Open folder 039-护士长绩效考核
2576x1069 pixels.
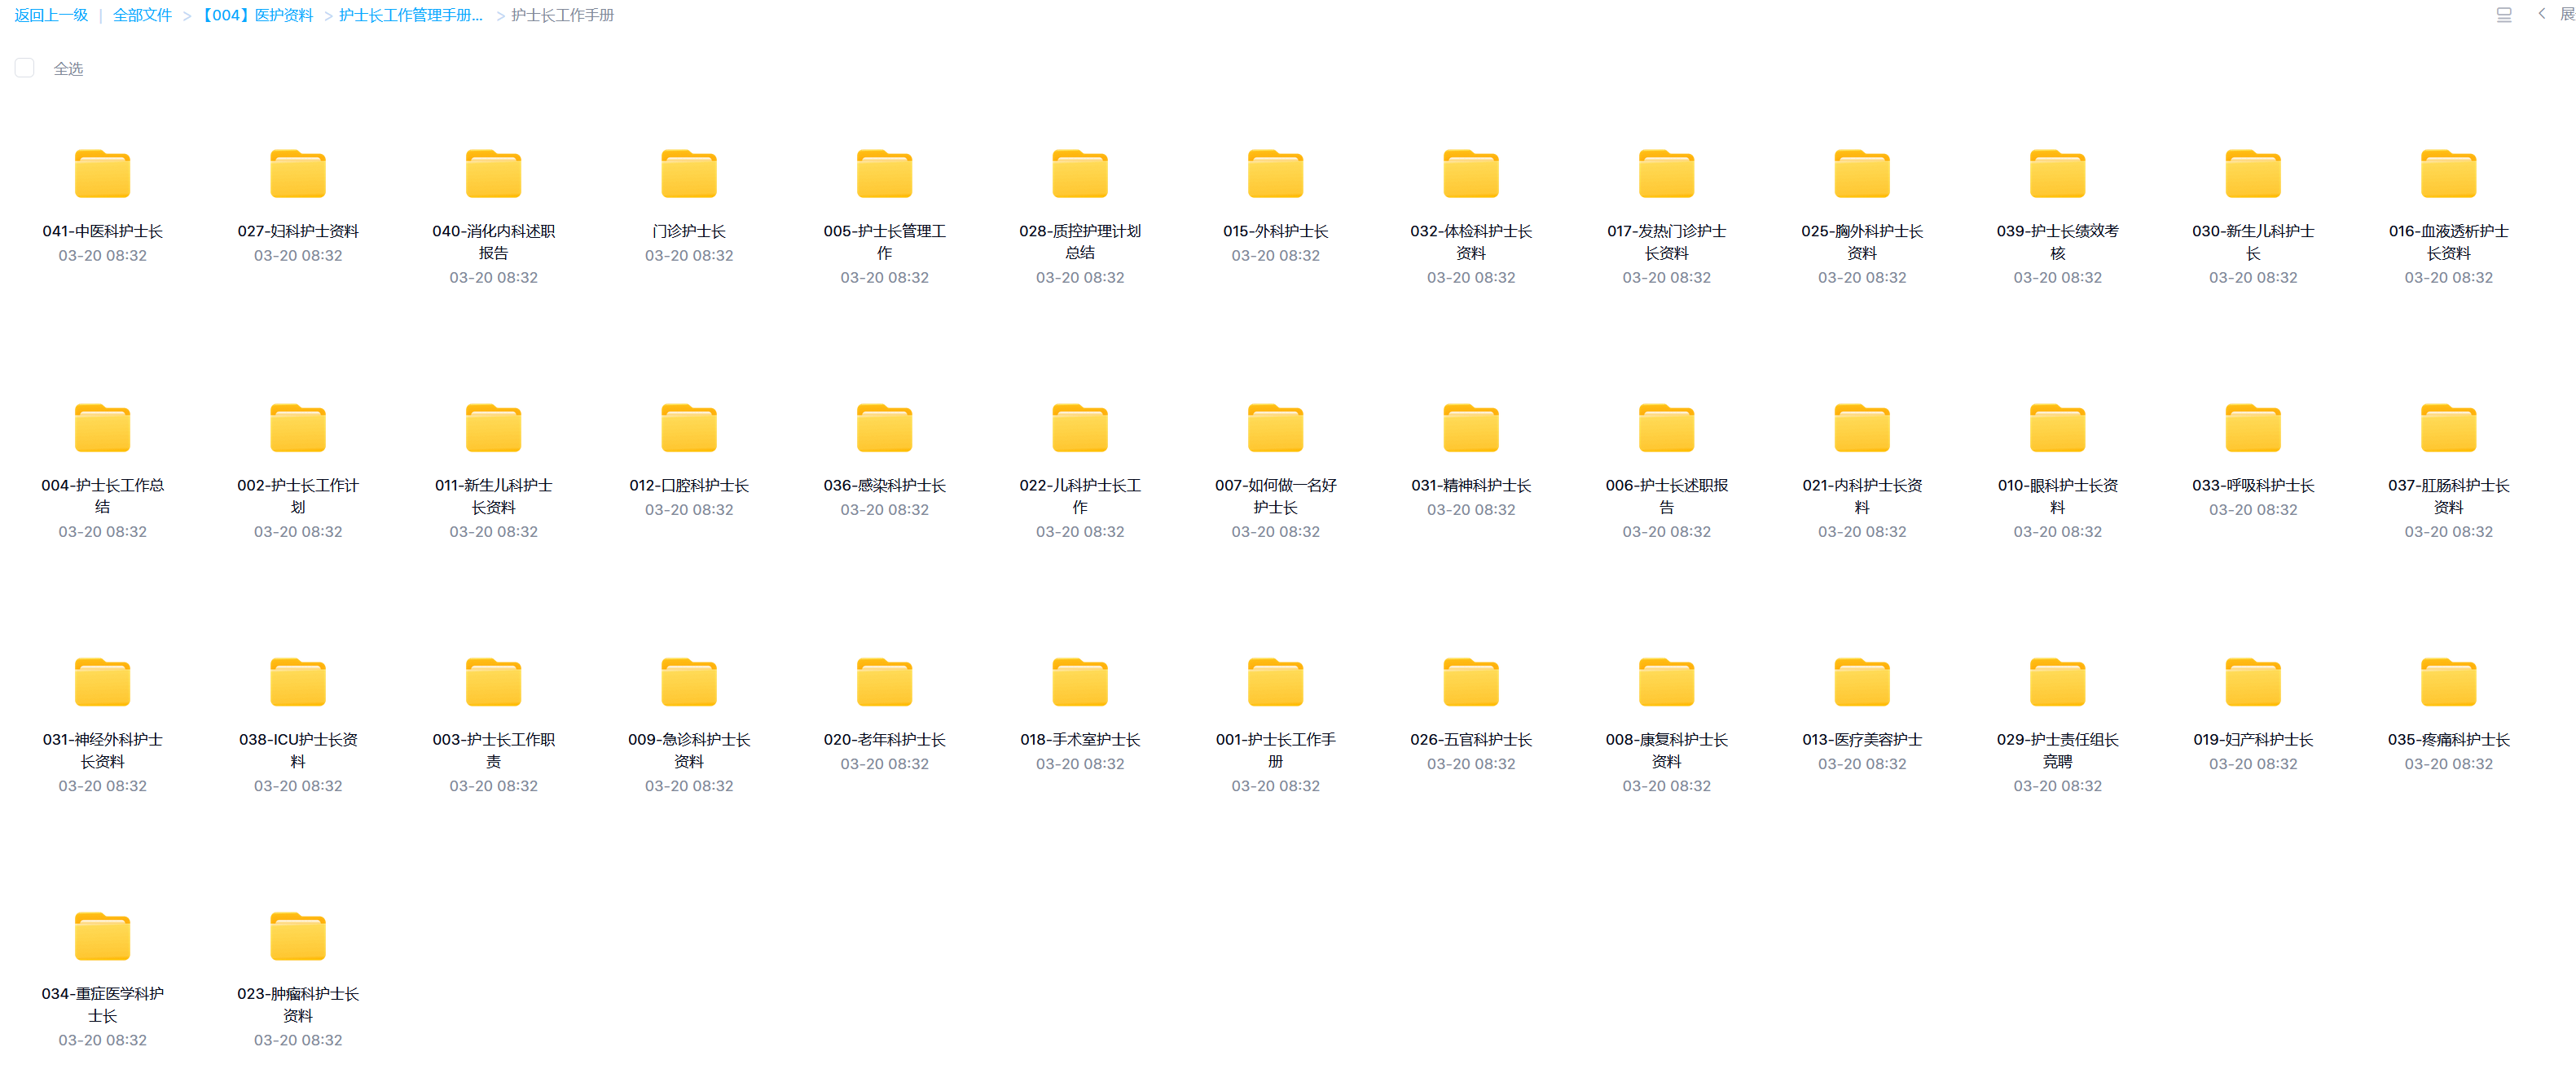point(2057,176)
